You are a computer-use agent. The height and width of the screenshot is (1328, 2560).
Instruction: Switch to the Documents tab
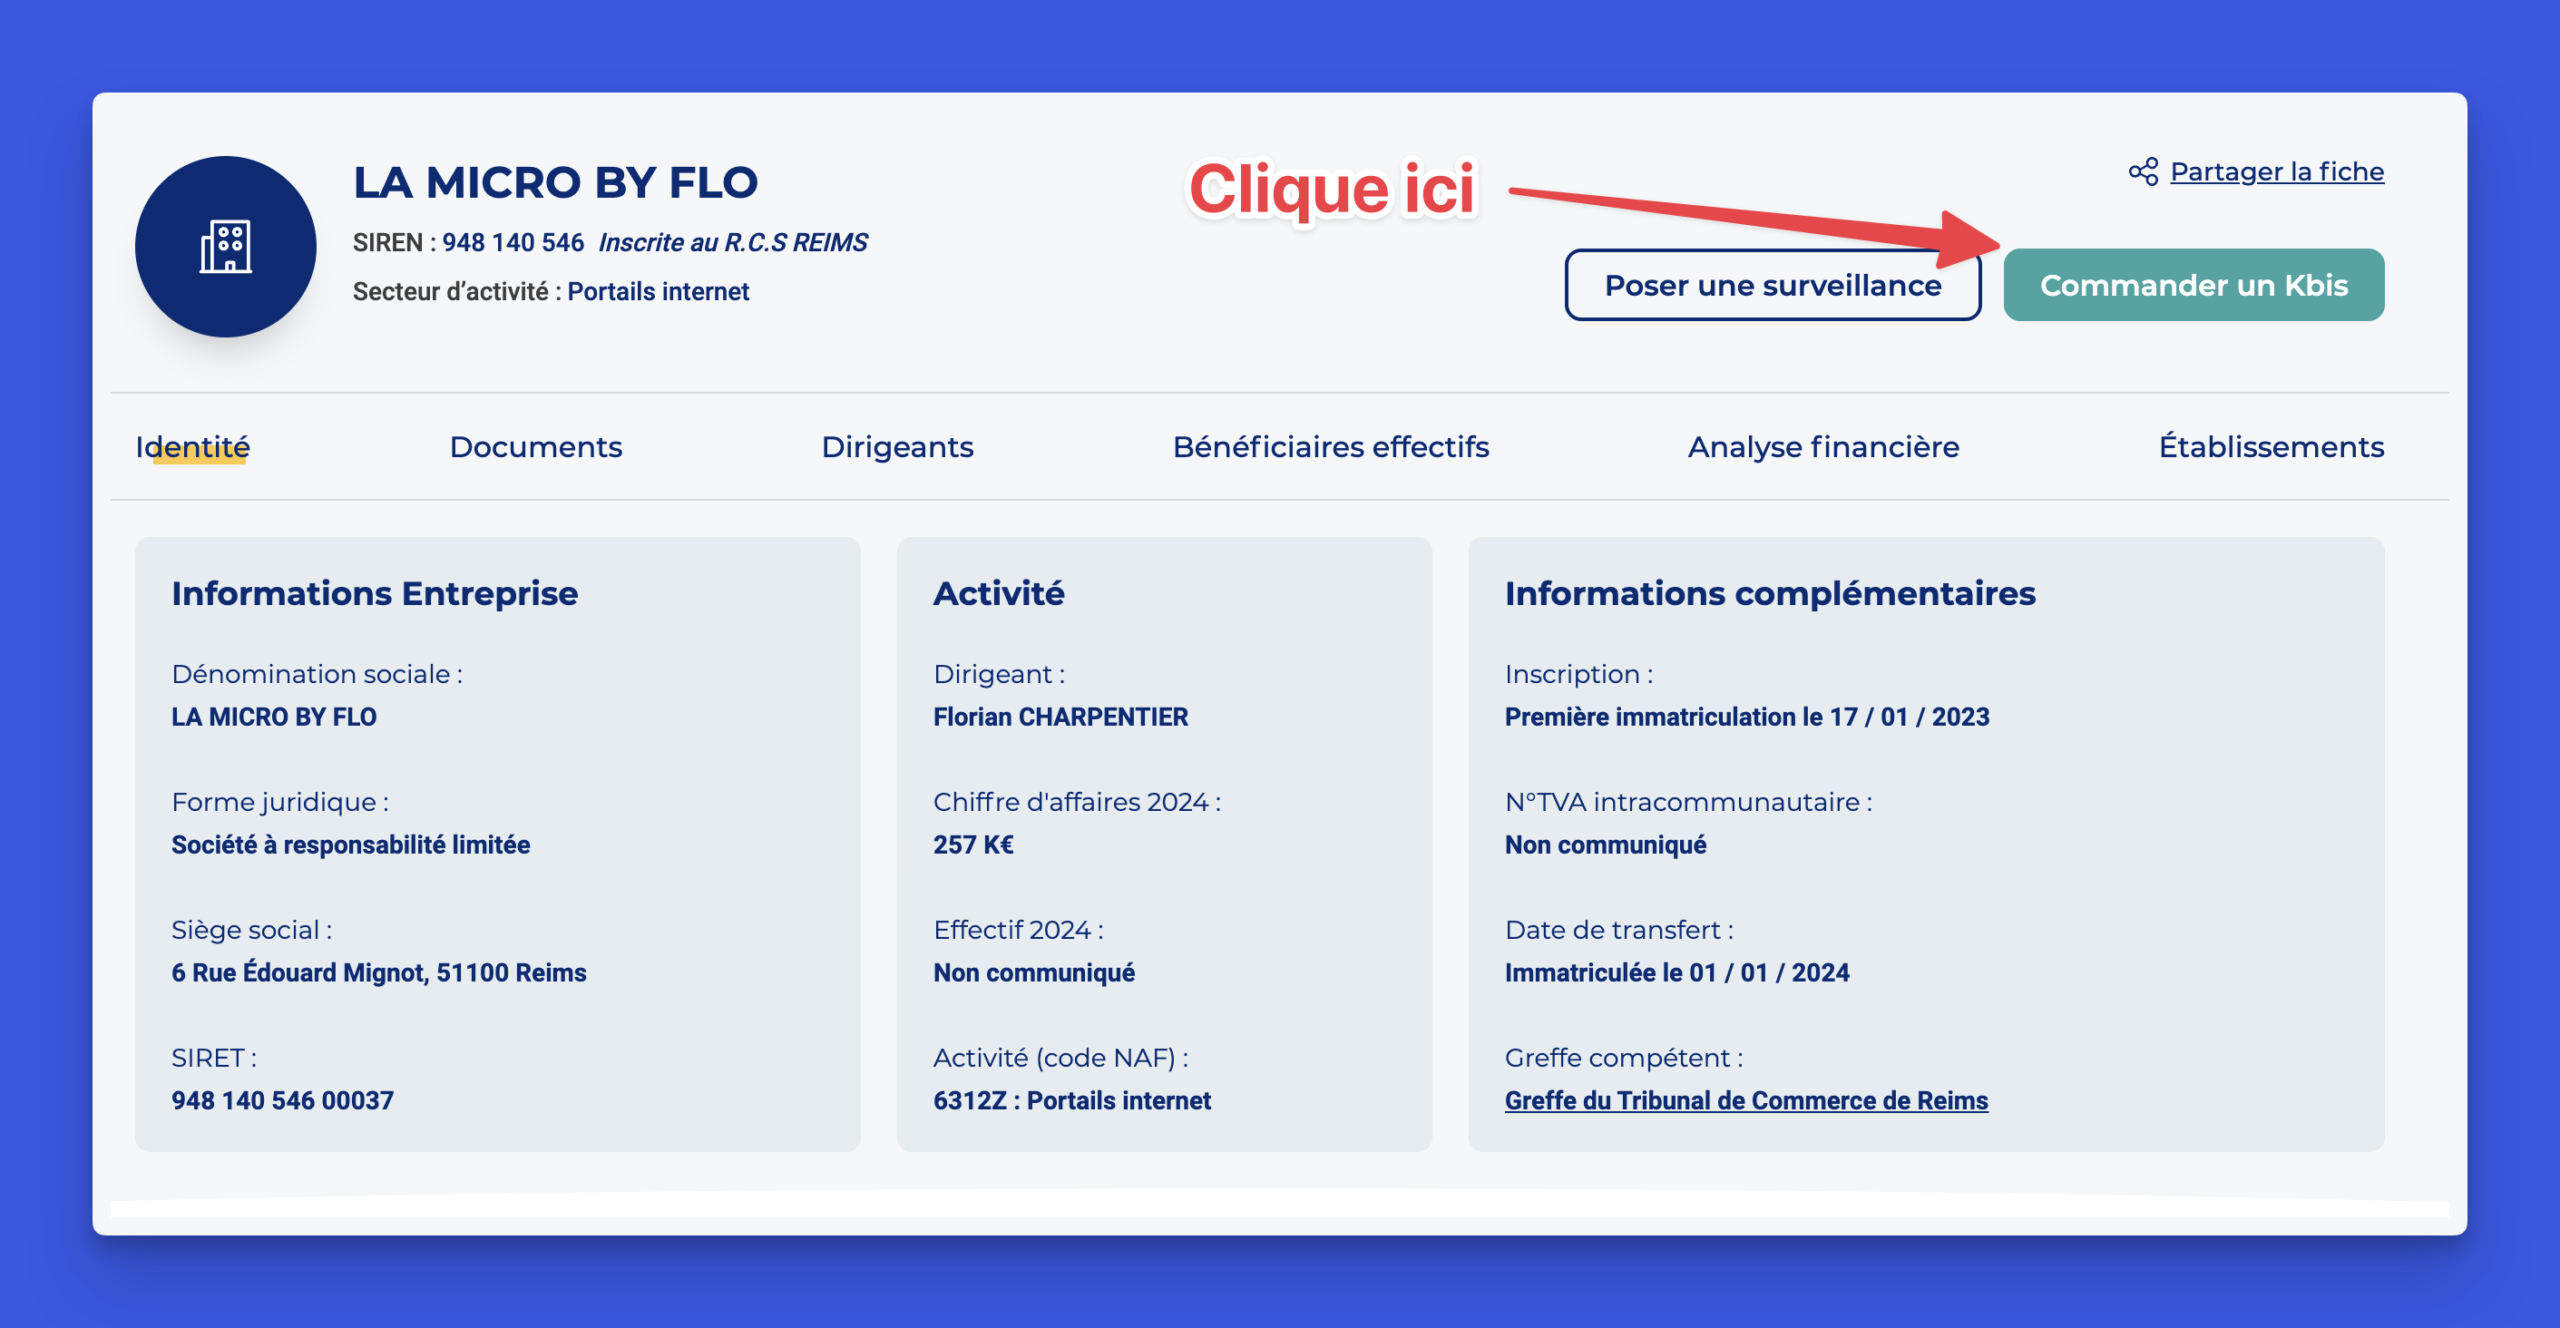click(x=536, y=447)
